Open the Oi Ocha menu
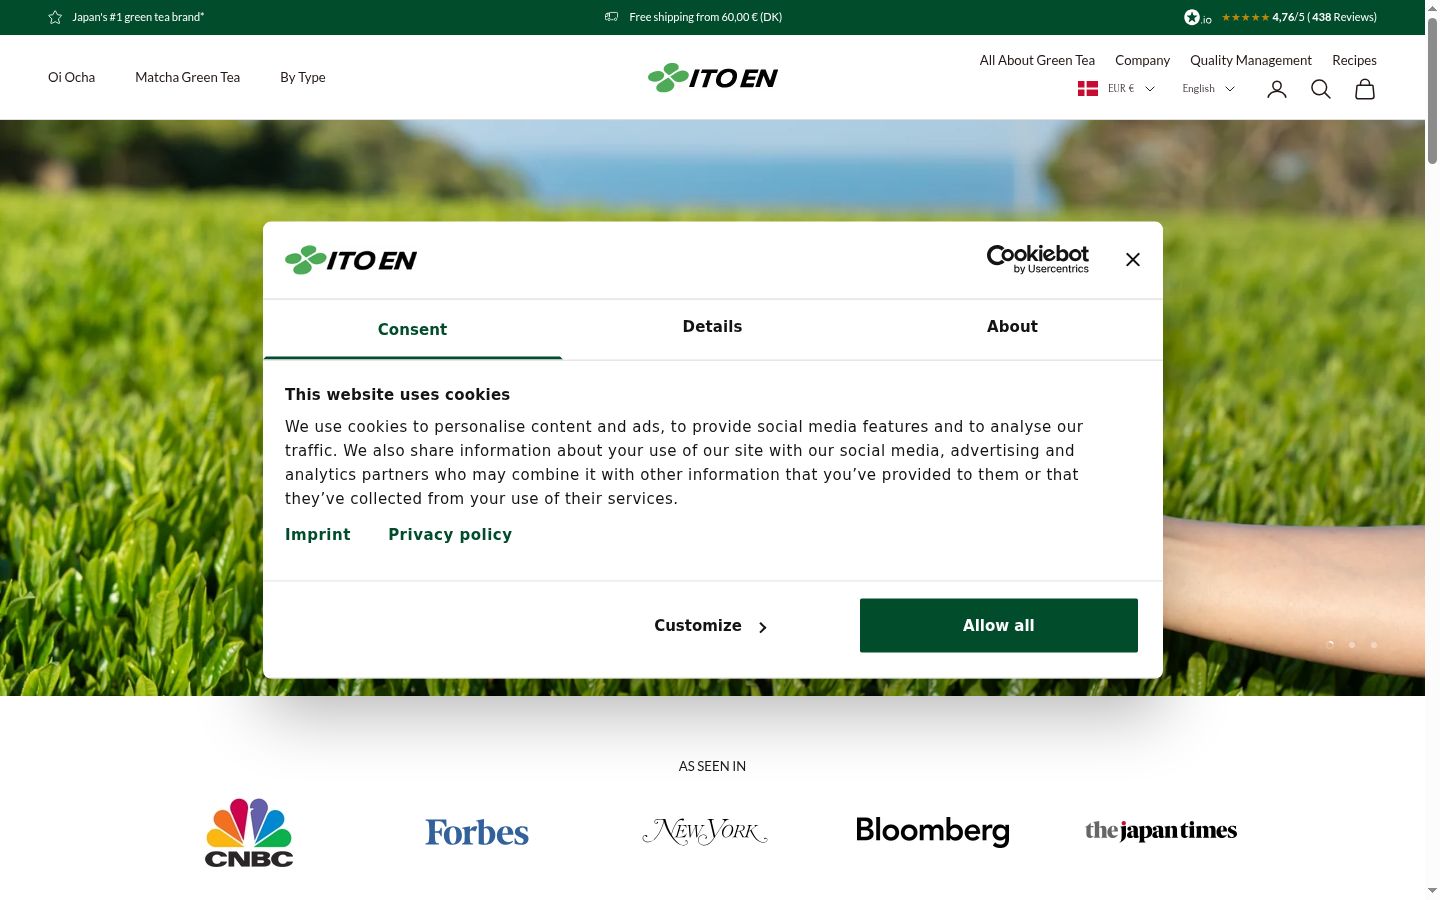Screen dimensions: 1440x900 coord(72,77)
